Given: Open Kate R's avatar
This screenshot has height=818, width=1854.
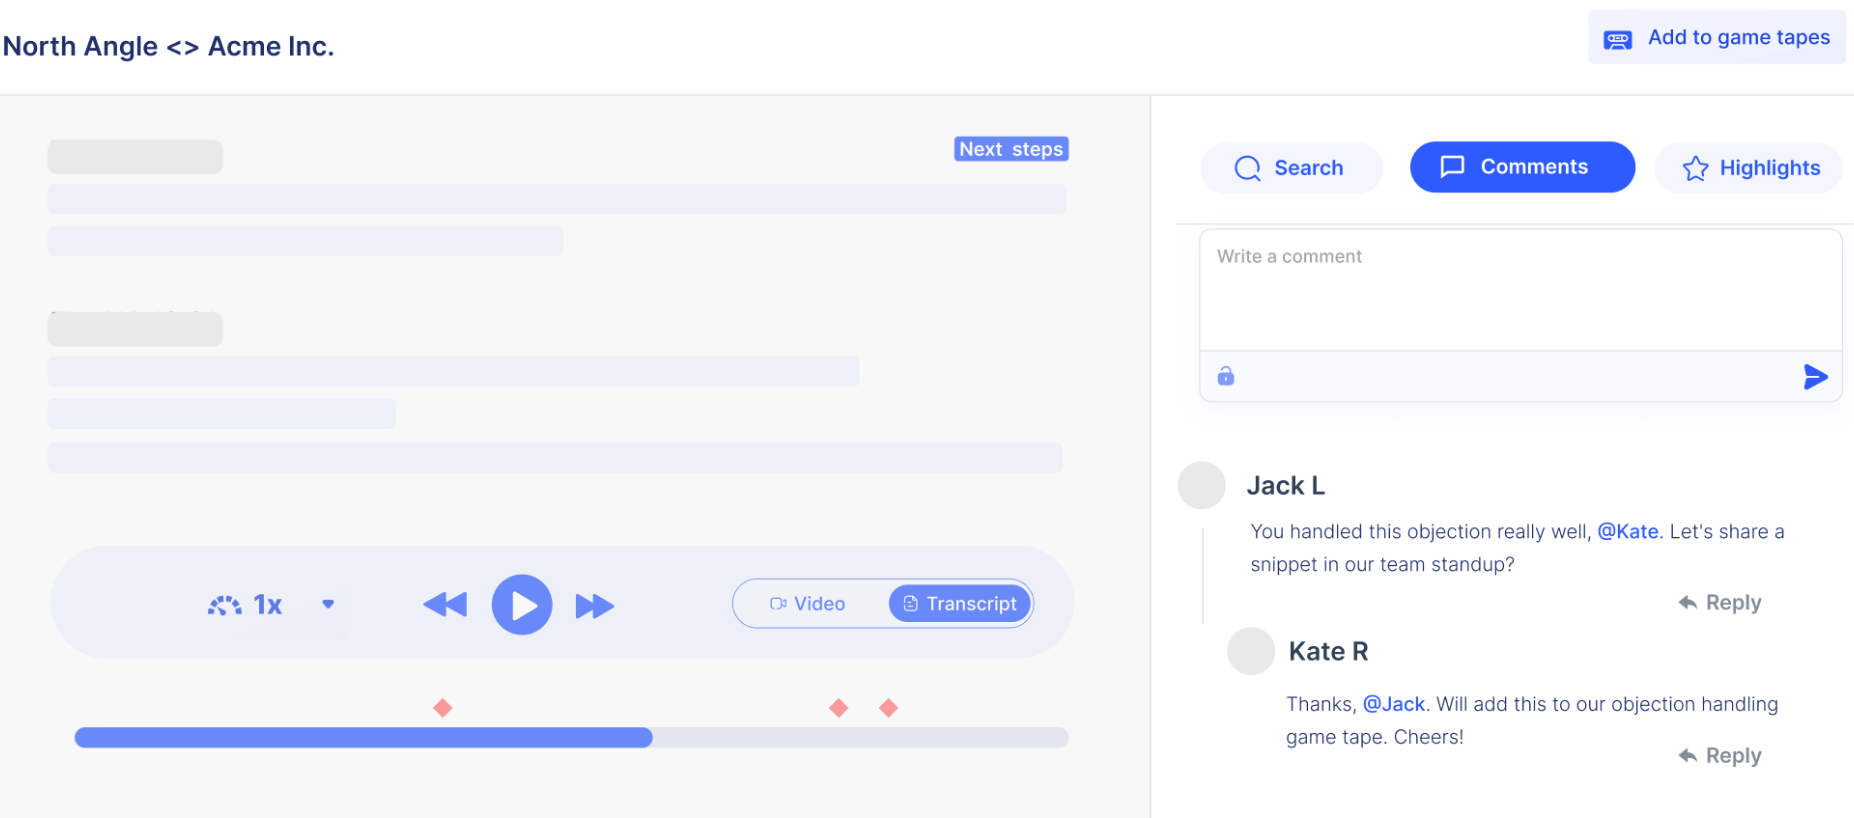Looking at the screenshot, I should 1251,651.
